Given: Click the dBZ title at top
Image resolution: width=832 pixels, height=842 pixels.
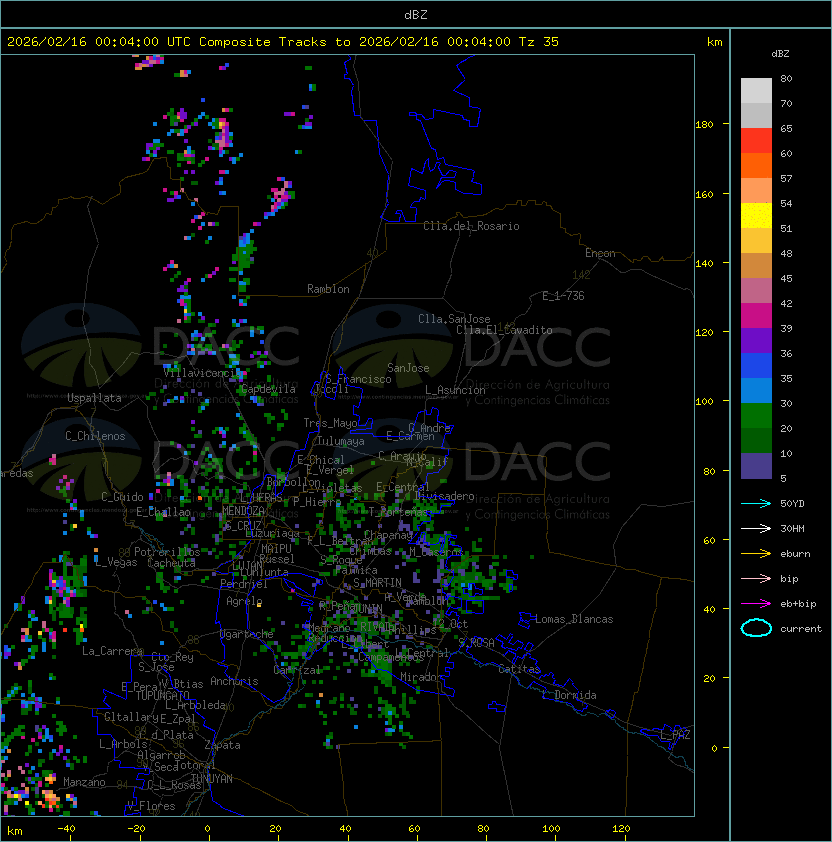Looking at the screenshot, I should (x=416, y=14).
